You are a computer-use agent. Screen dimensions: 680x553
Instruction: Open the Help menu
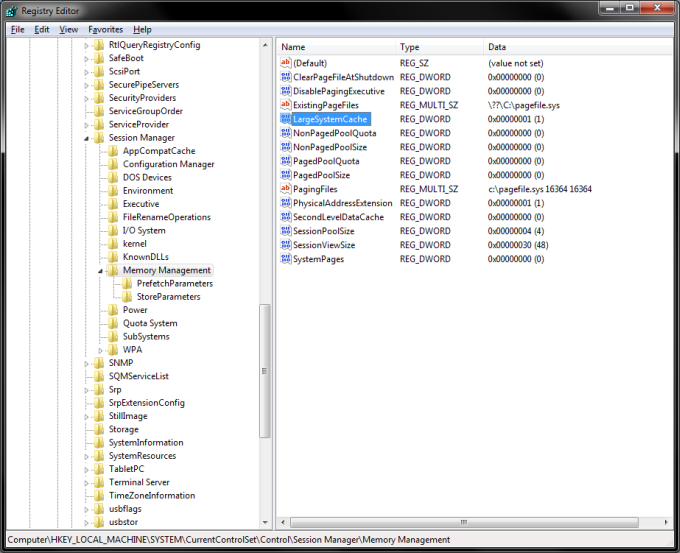[142, 29]
